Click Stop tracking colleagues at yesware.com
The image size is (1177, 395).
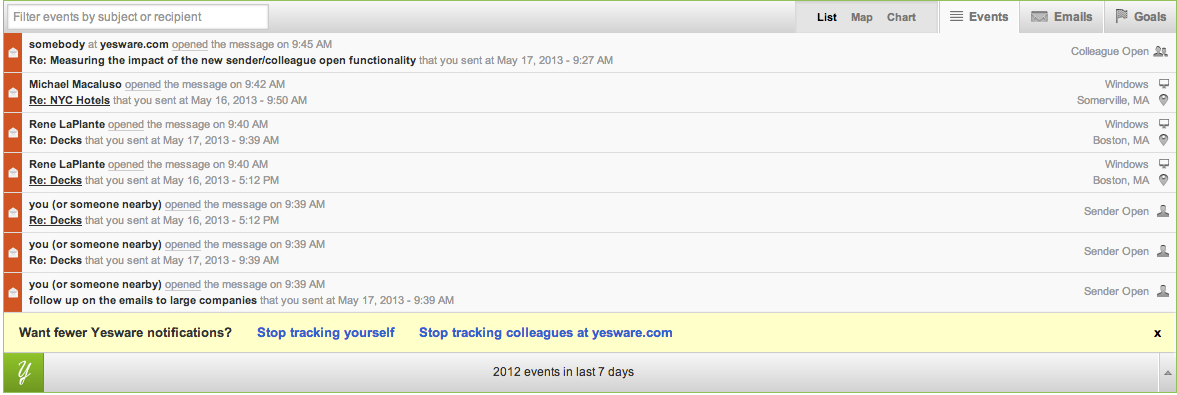[546, 333]
